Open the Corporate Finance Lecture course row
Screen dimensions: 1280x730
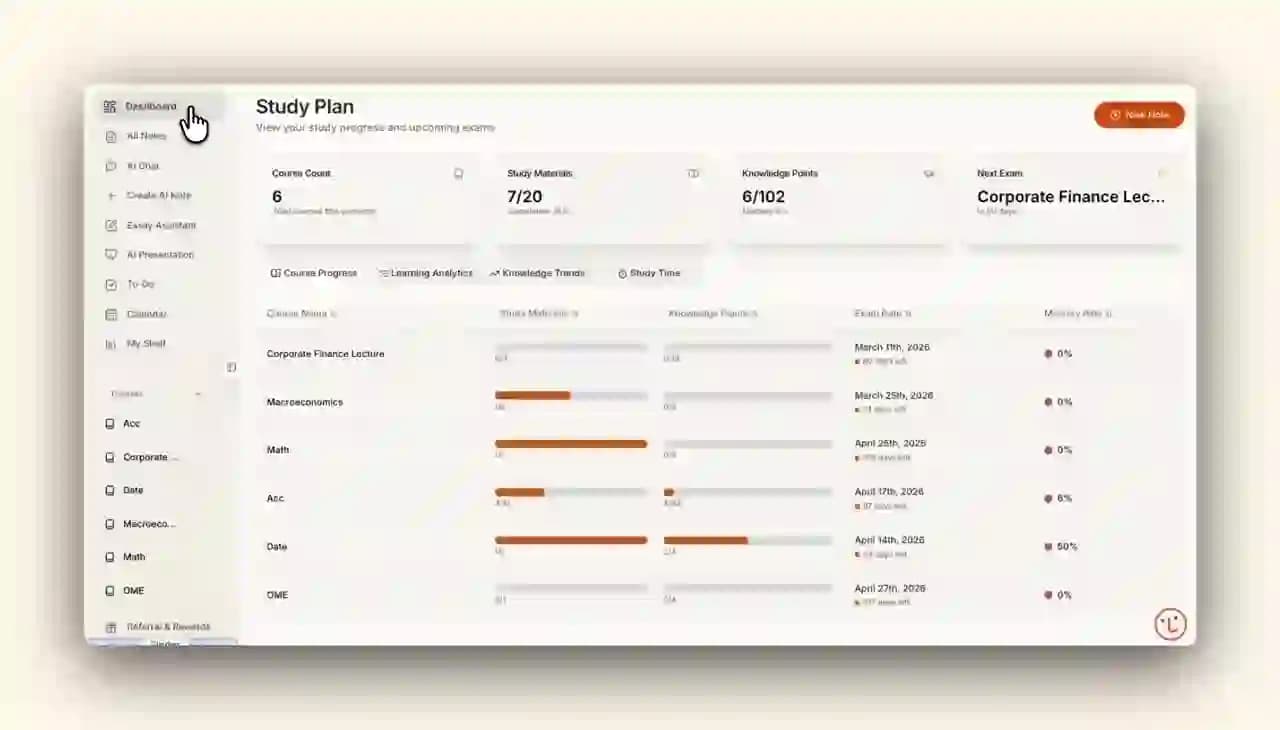[325, 354]
